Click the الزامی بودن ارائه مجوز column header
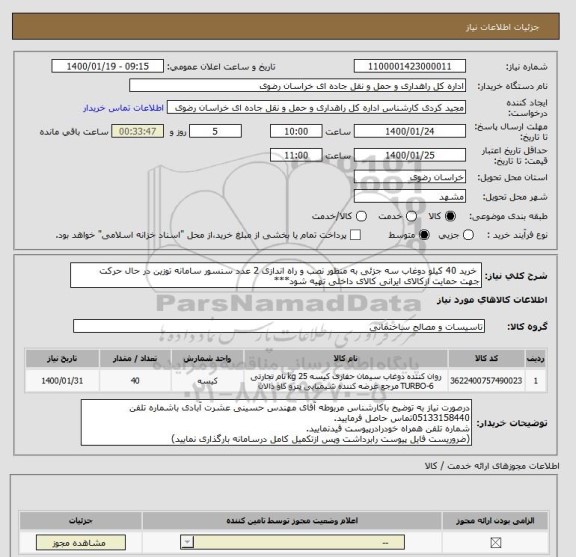 [495, 521]
